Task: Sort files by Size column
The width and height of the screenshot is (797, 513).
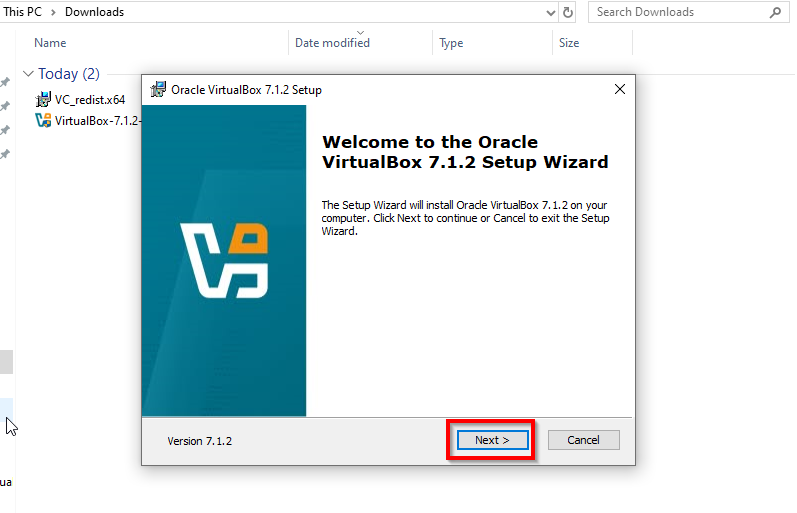Action: pyautogui.click(x=569, y=43)
